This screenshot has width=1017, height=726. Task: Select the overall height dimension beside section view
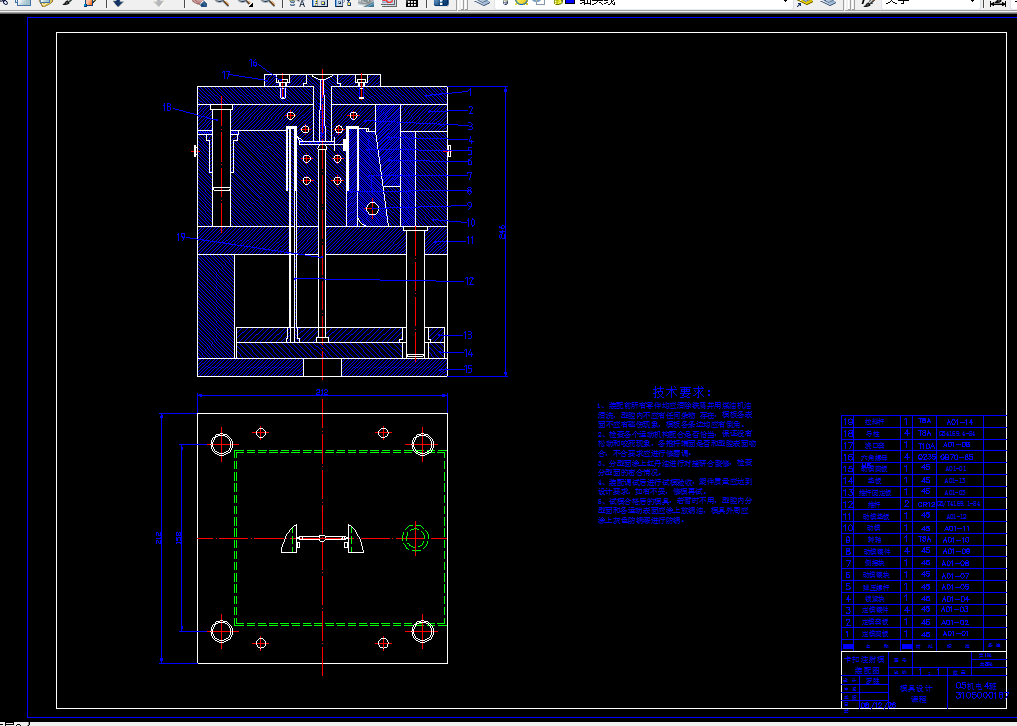click(501, 232)
